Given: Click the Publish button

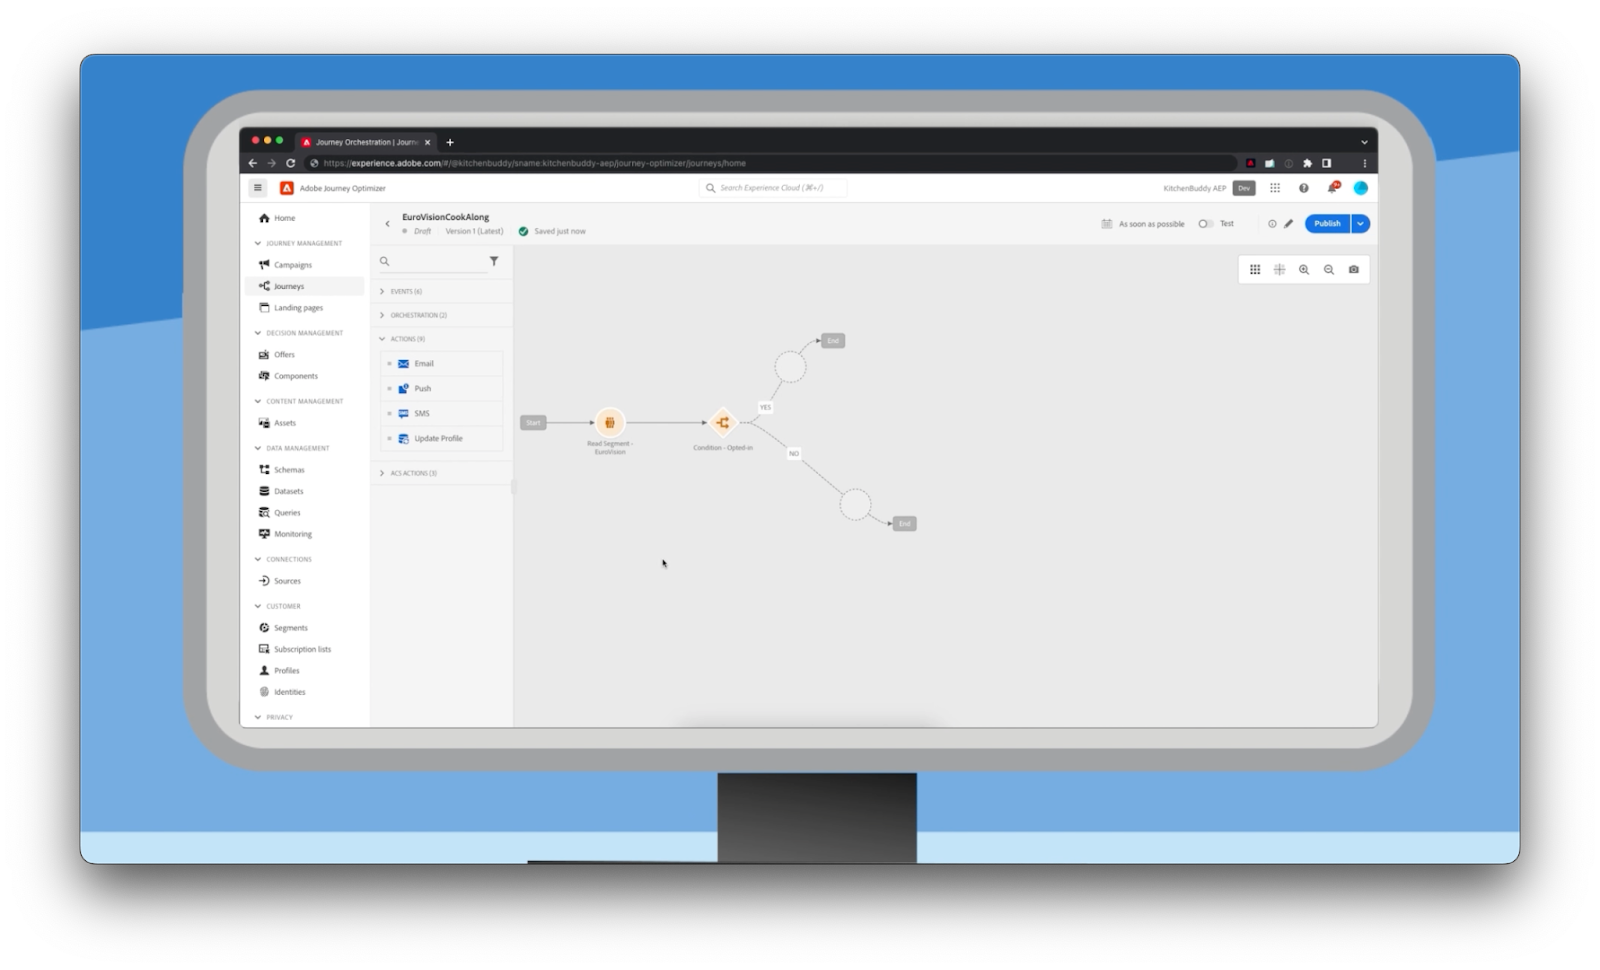Looking at the screenshot, I should [x=1327, y=224].
